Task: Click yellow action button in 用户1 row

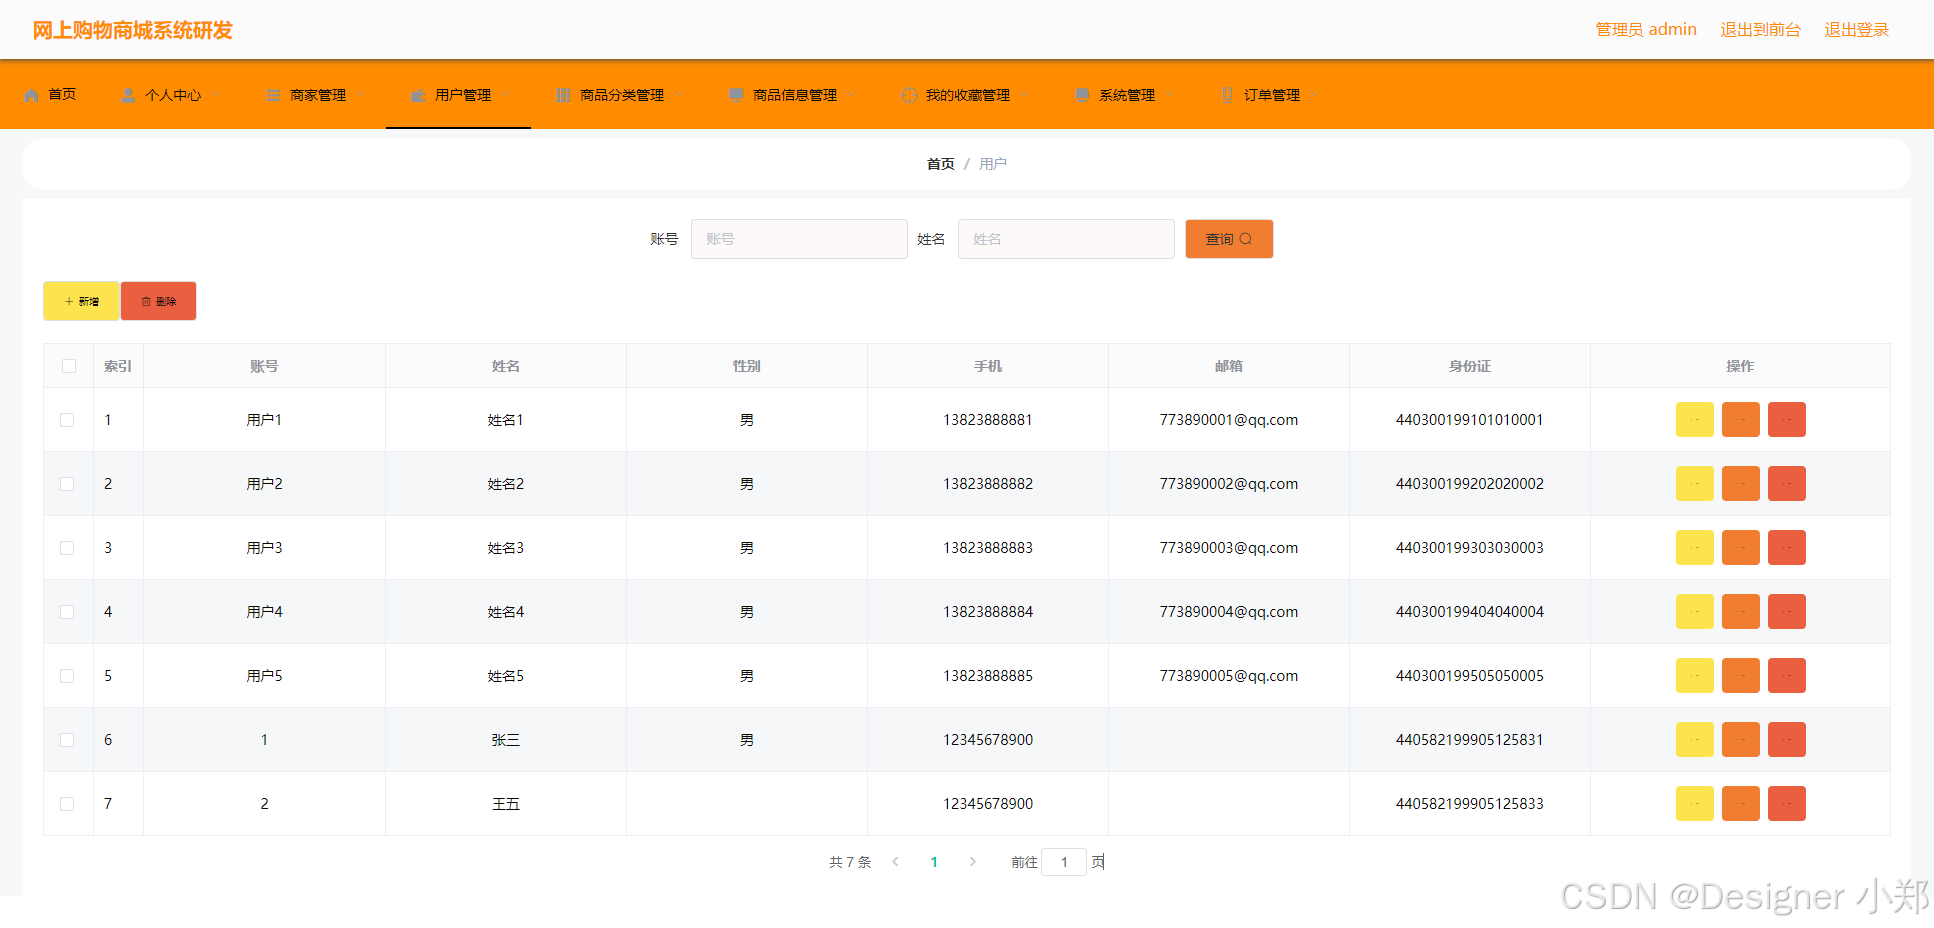Action: pos(1694,420)
